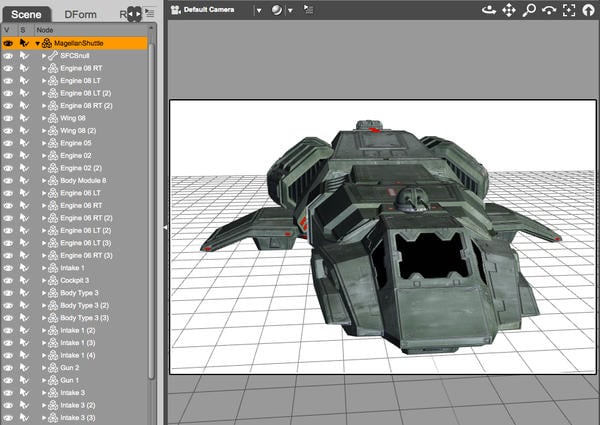Toggle visibility of SFCSnull
This screenshot has width=600, height=425.
pyautogui.click(x=8, y=56)
